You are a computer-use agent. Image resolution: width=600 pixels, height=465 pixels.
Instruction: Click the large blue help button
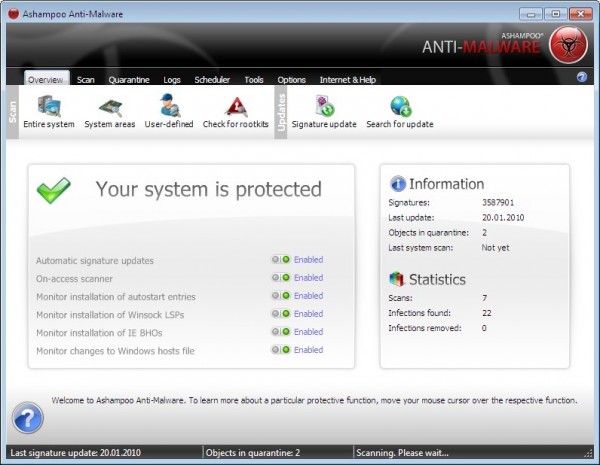point(28,418)
